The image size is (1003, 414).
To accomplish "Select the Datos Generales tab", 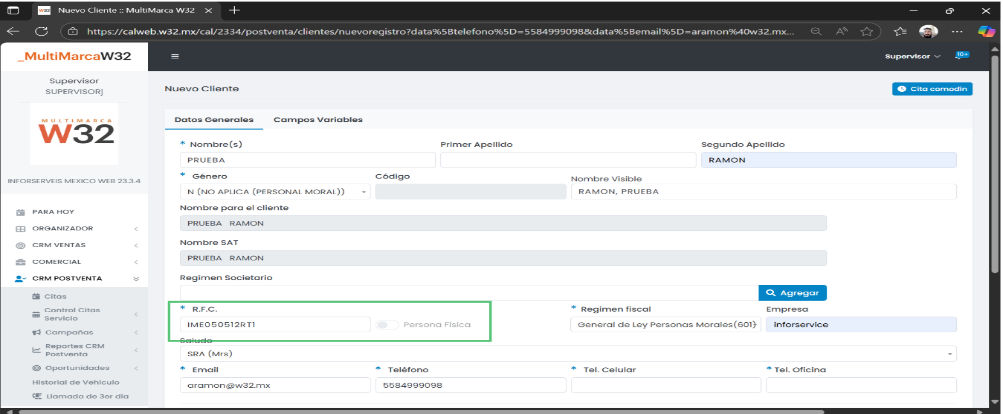I will [x=213, y=120].
